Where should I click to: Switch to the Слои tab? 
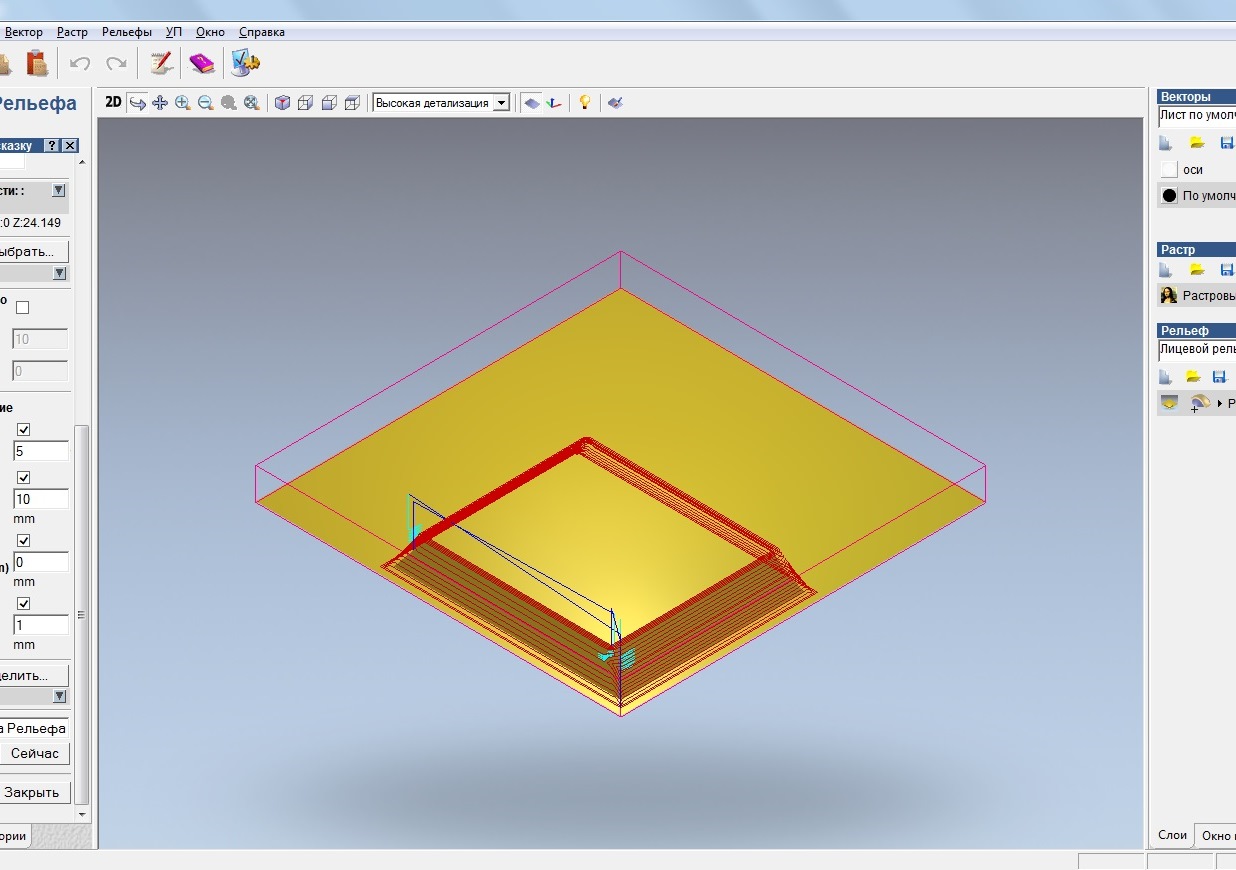[1173, 835]
